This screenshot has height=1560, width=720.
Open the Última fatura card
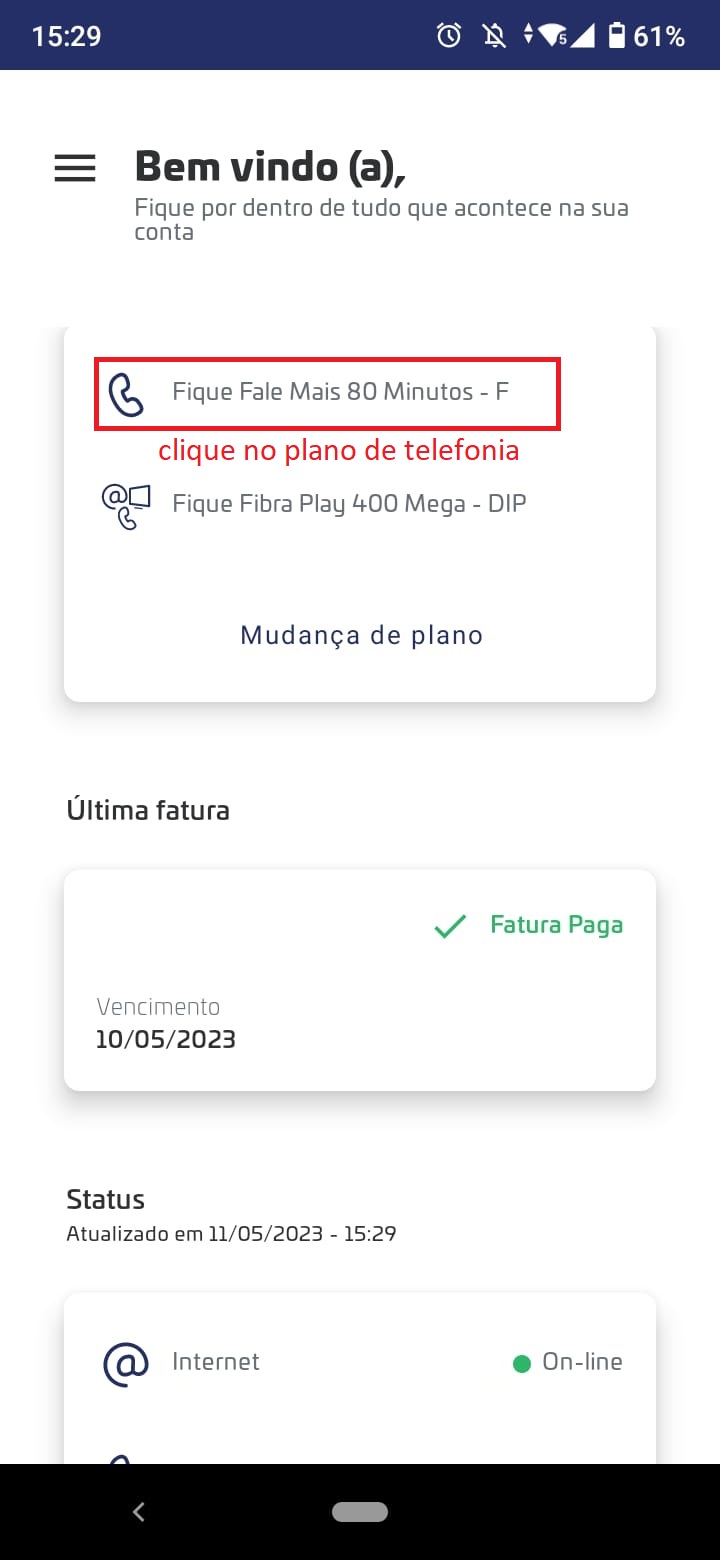tap(360, 980)
